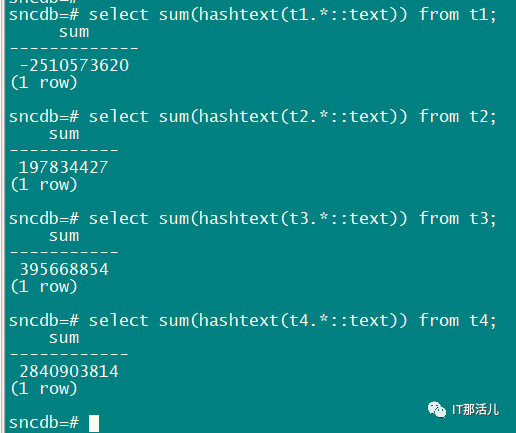Click the blinking cursor block at the prompt
Viewport: 516px width, 433px height.
(94, 423)
